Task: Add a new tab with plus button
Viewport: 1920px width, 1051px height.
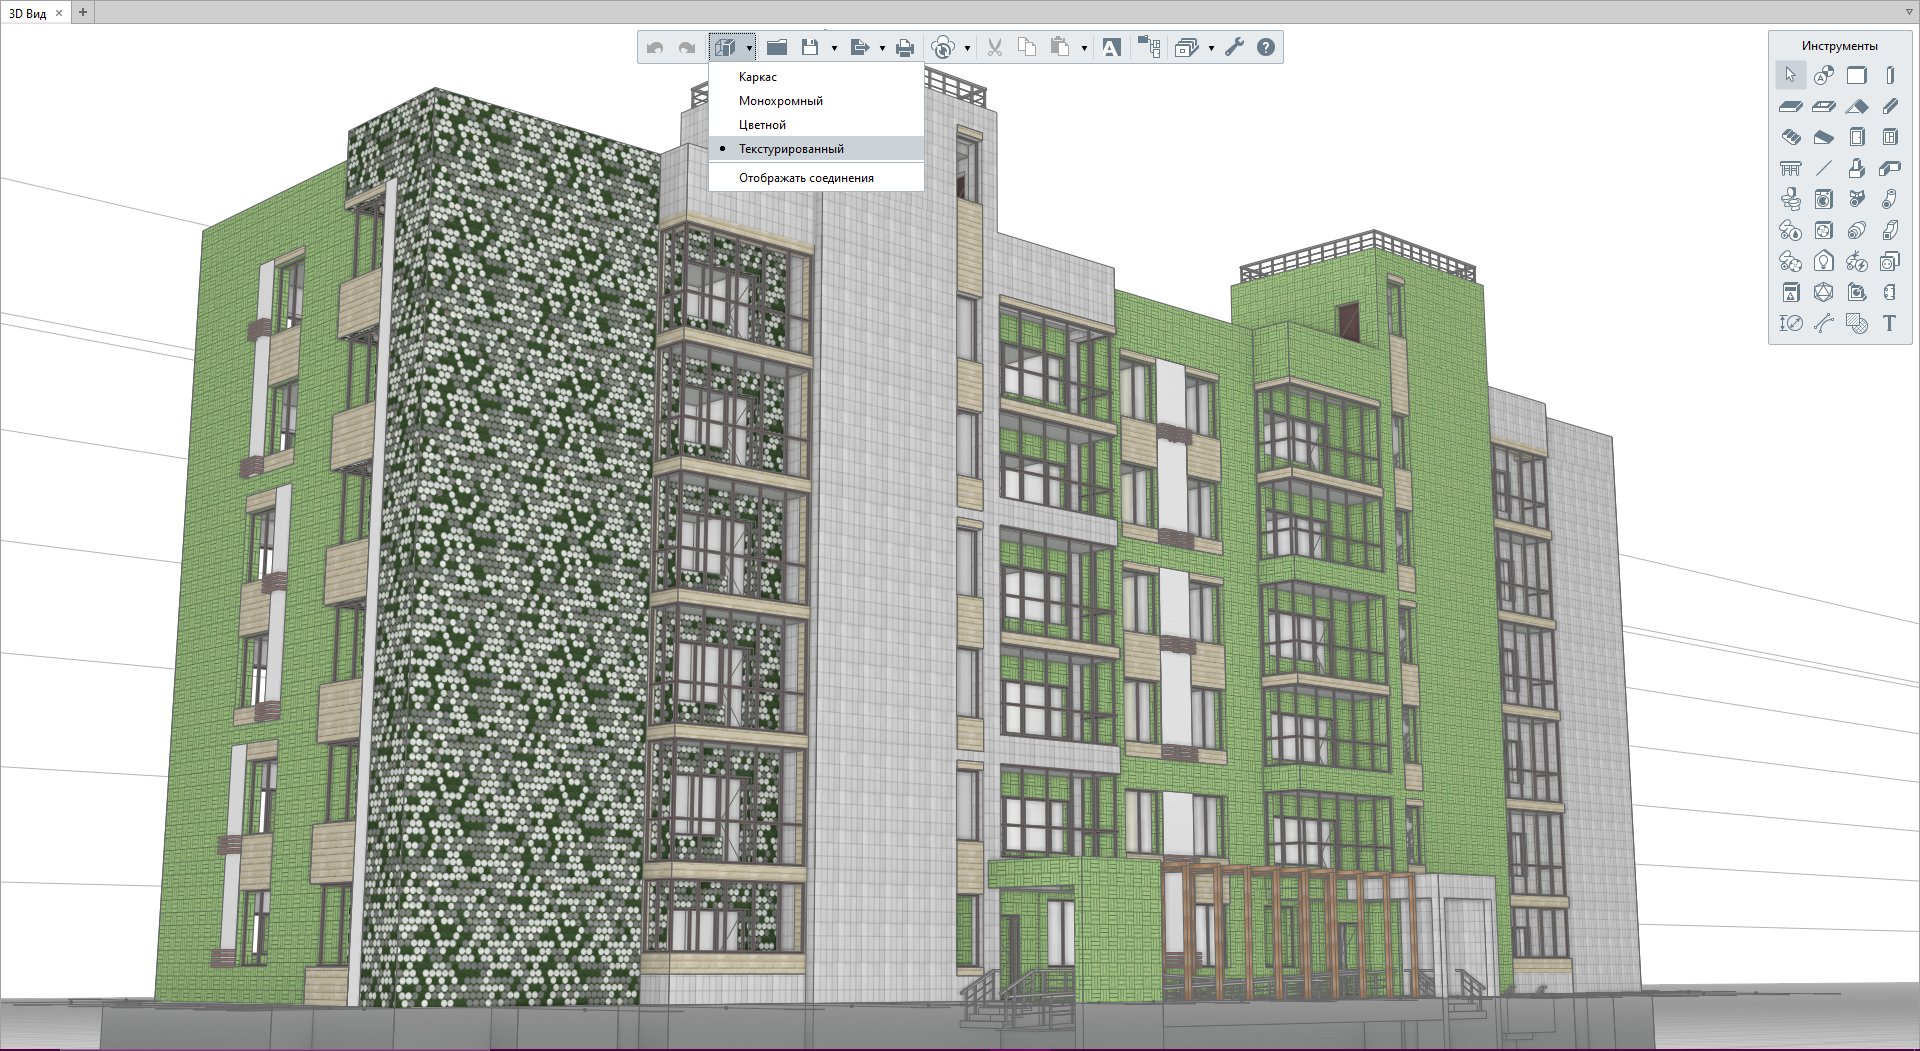Action: coord(83,13)
